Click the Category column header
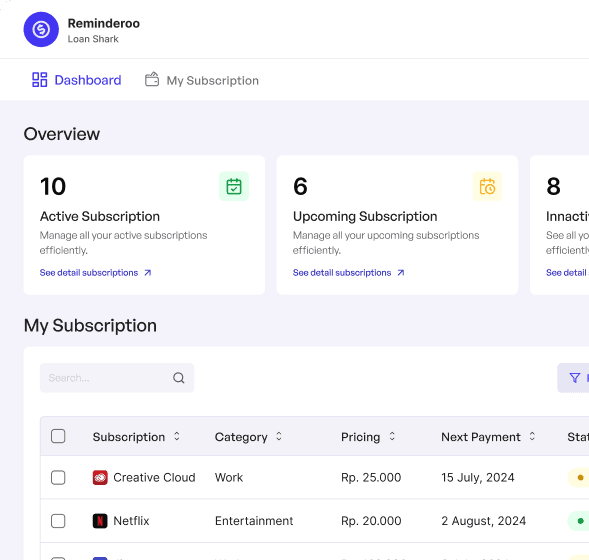This screenshot has width=589, height=560. [x=241, y=437]
